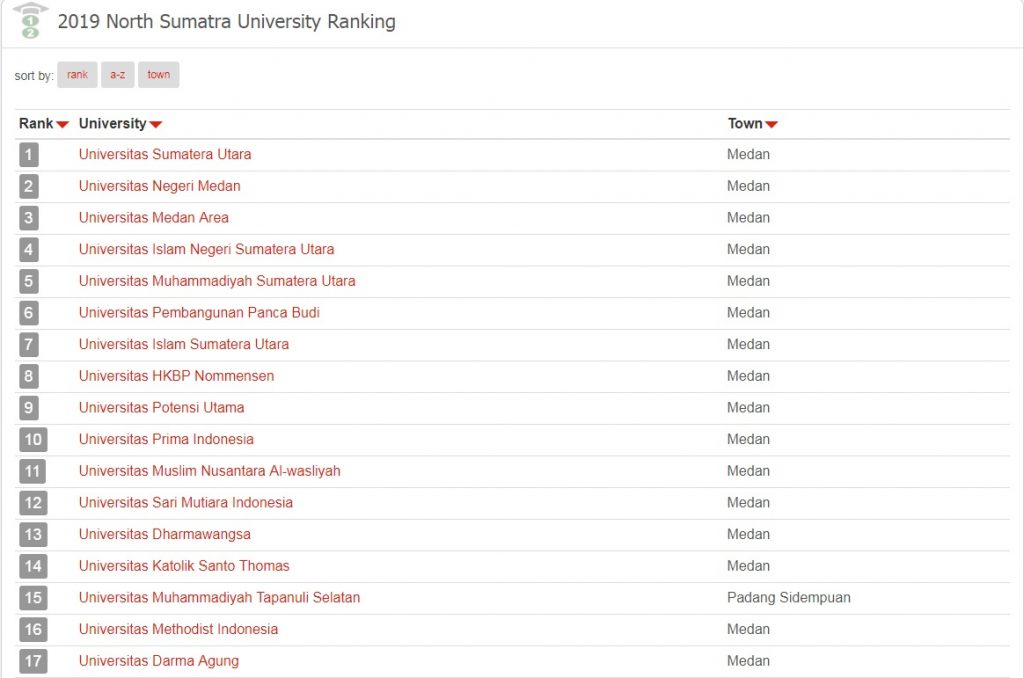Open Universitas Sumatera Utara link
The width and height of the screenshot is (1024, 678).
point(165,154)
